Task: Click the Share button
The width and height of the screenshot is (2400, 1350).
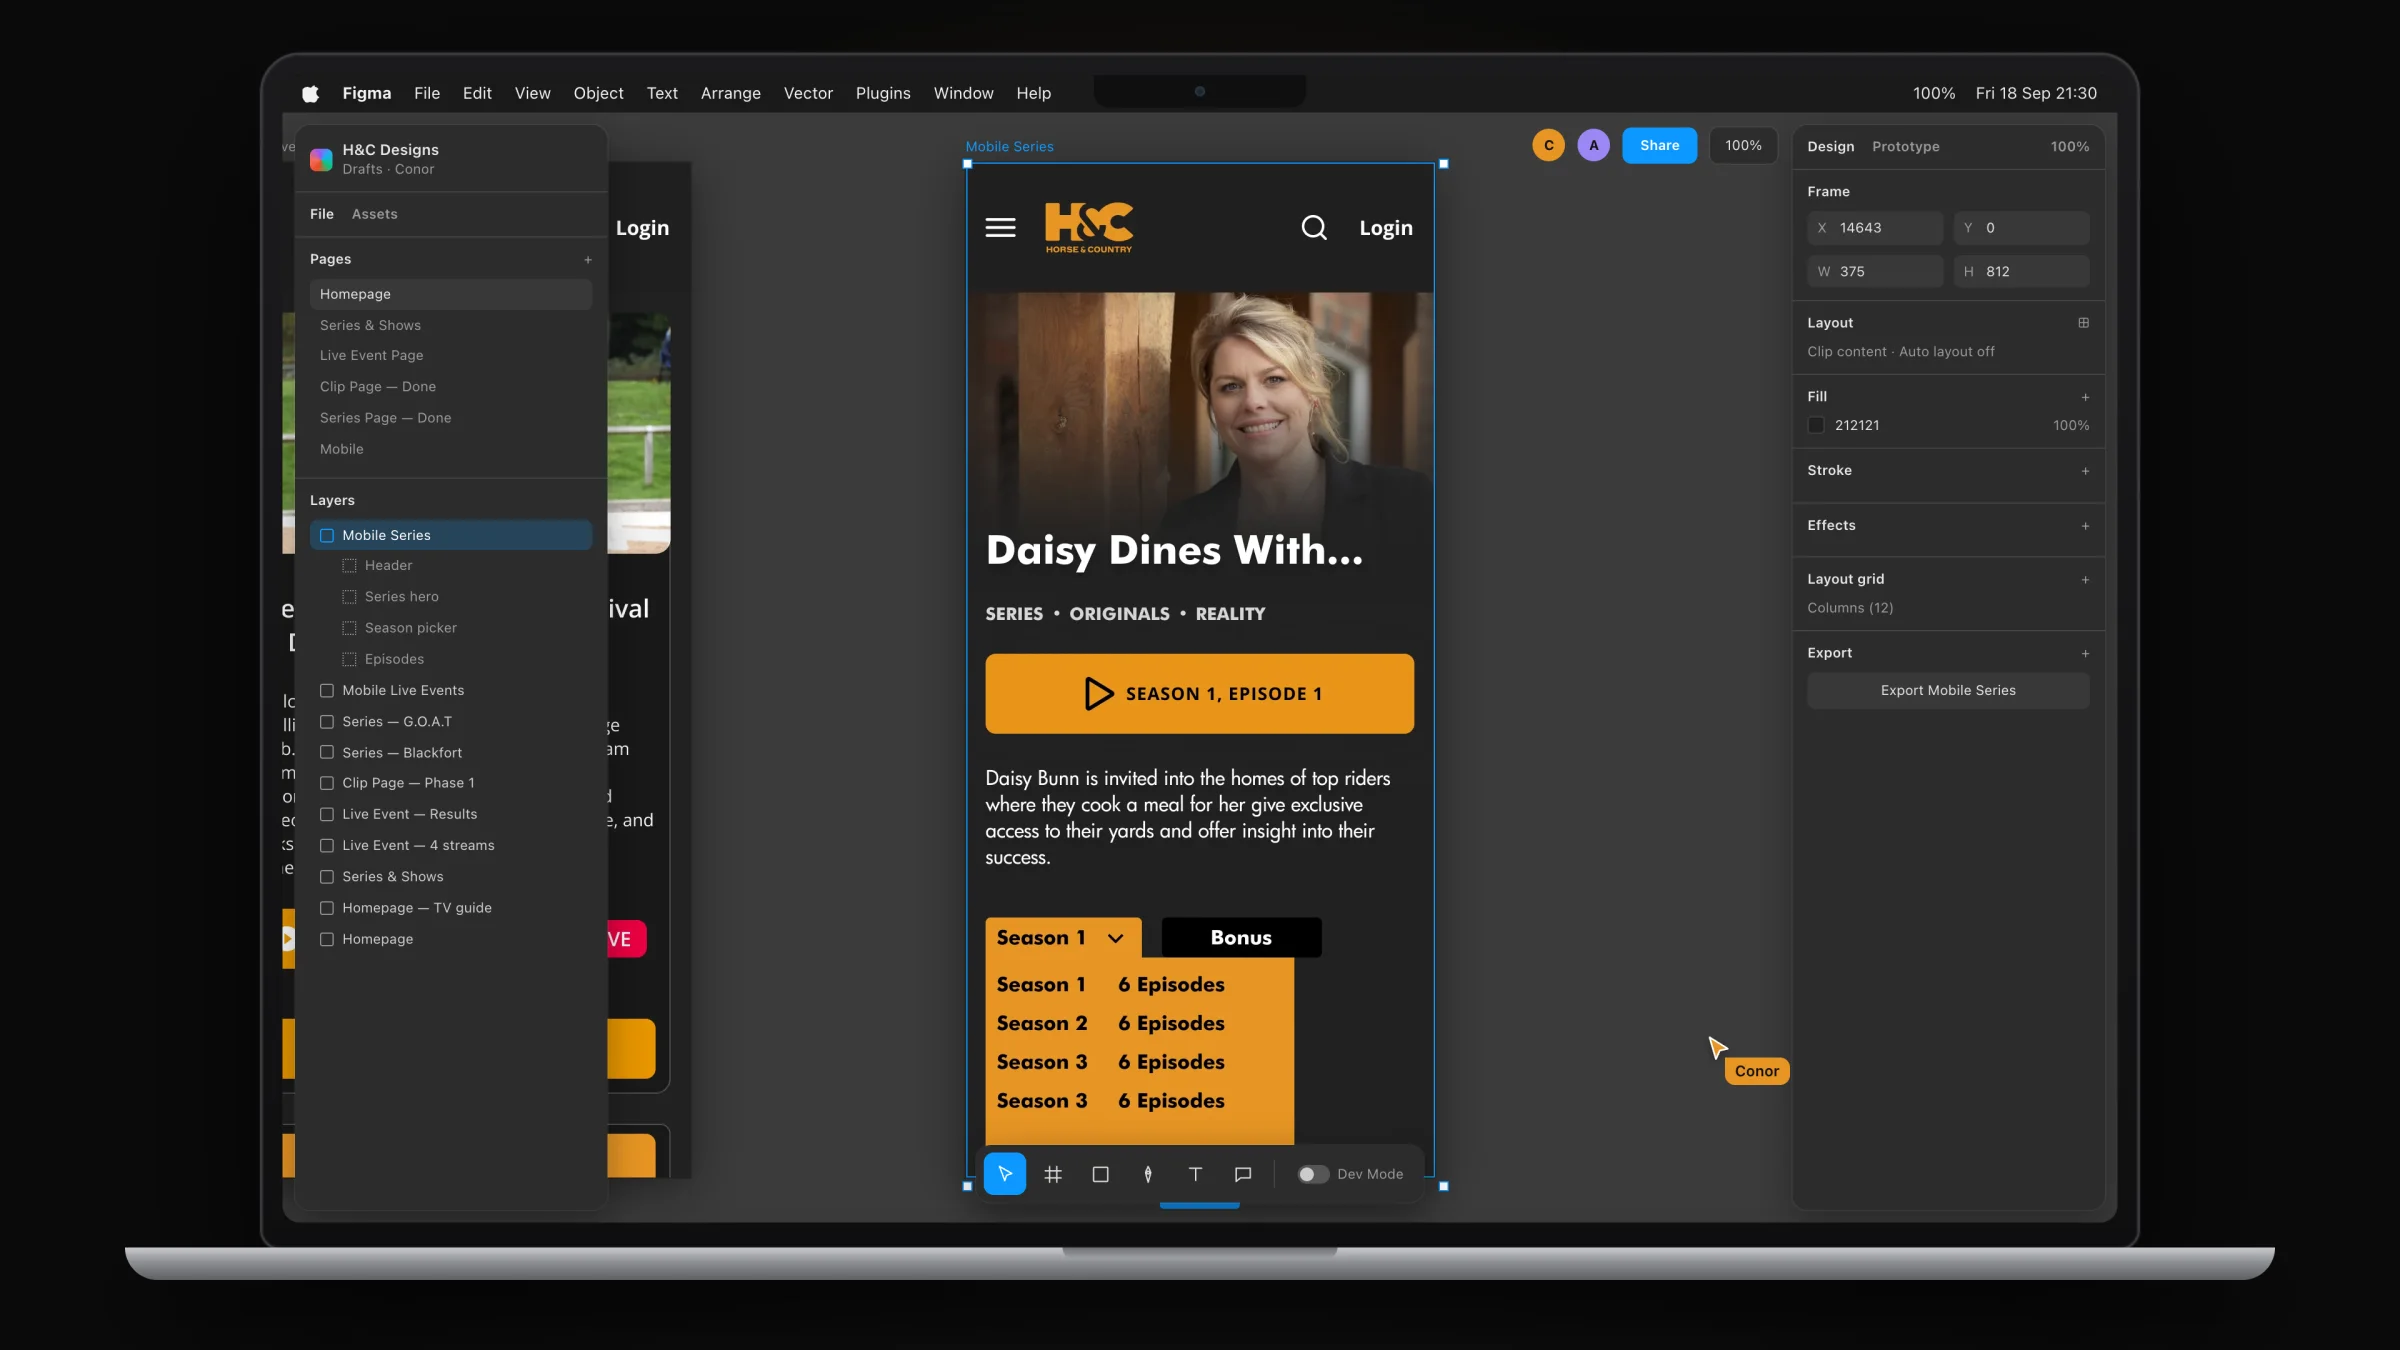Action: tap(1659, 145)
